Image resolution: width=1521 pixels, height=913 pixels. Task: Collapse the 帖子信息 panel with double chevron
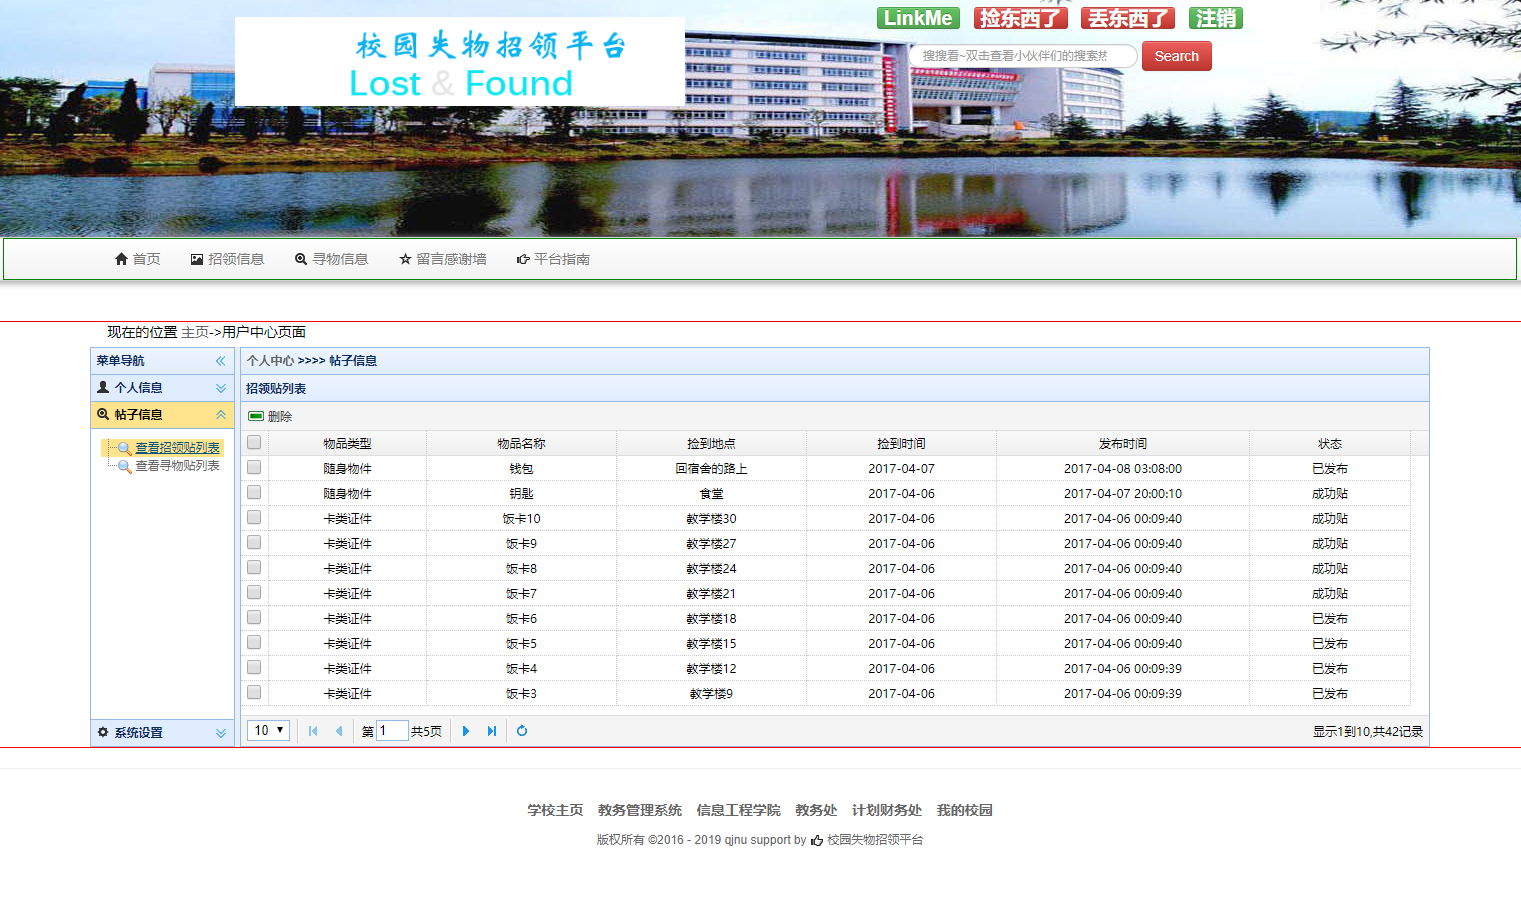(x=221, y=413)
